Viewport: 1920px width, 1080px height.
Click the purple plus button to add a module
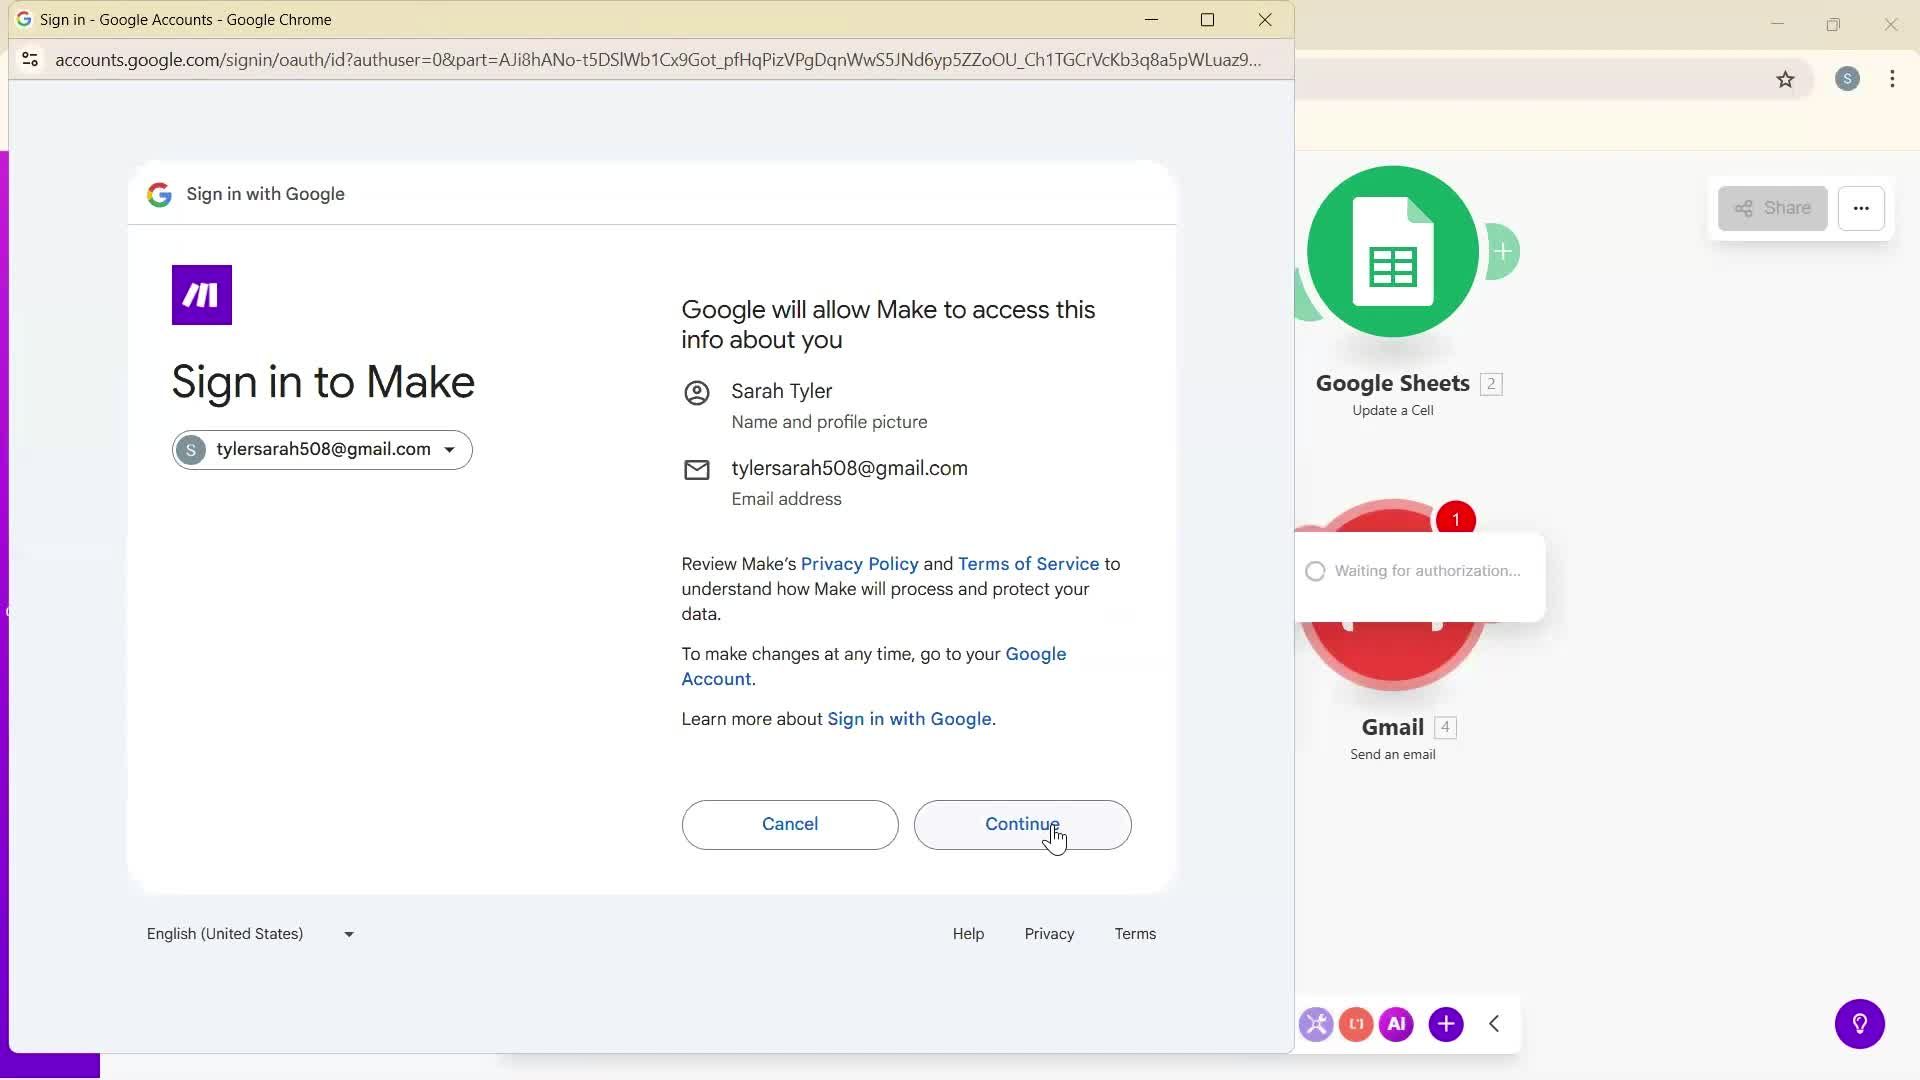[x=1447, y=1024]
